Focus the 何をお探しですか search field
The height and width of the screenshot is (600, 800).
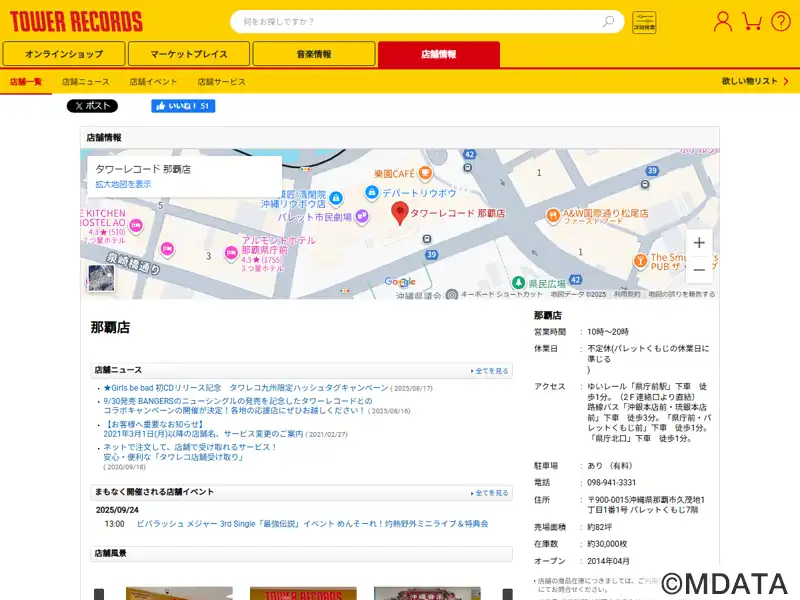[427, 22]
